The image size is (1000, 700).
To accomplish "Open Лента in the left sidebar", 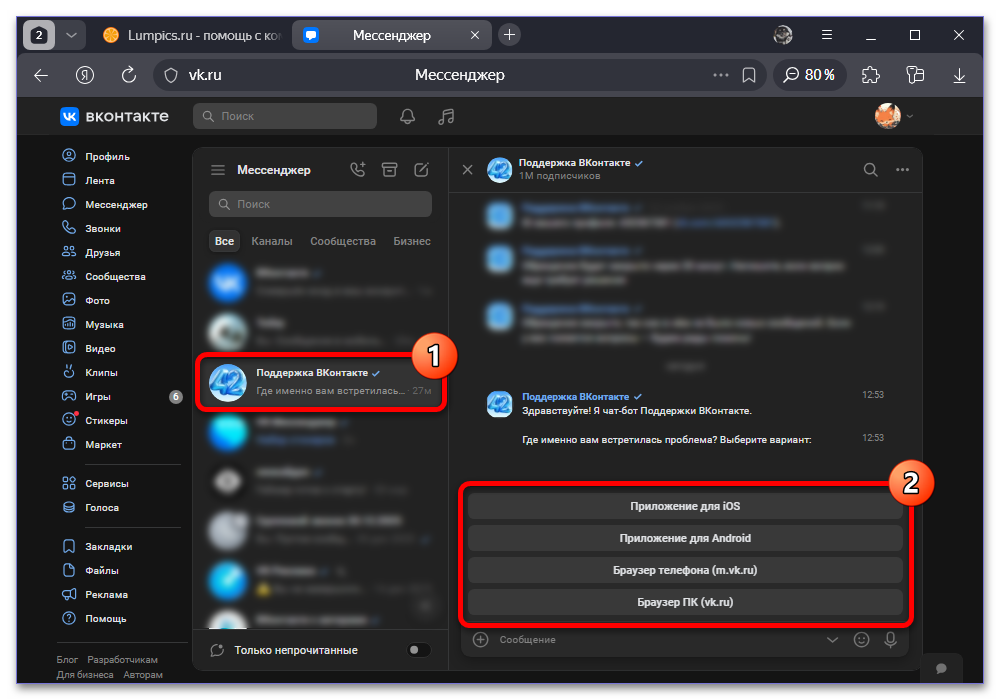I will (x=99, y=180).
